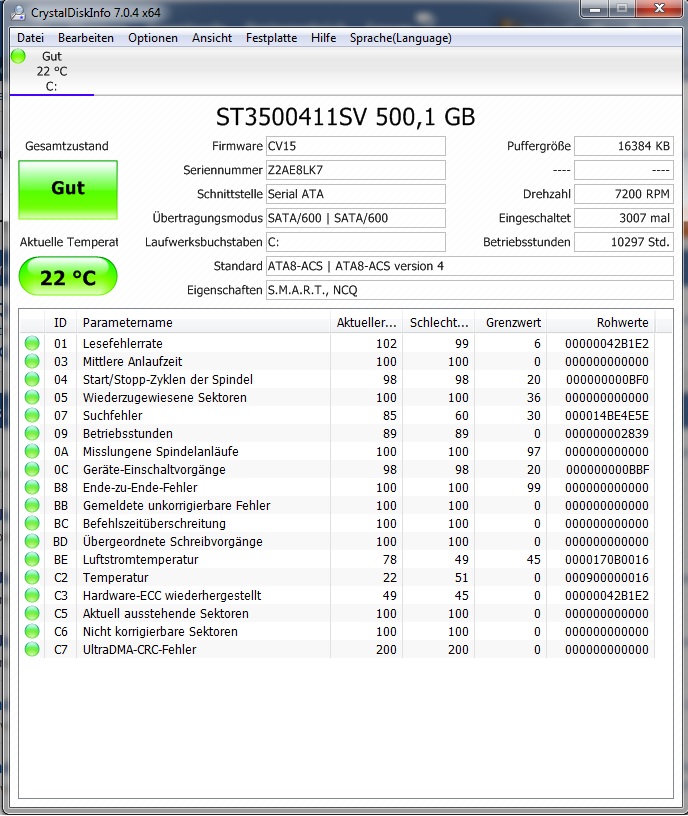Click the Betriebsstunden field 10297 Std.
Viewport: 688px width, 816px height.
coord(624,242)
